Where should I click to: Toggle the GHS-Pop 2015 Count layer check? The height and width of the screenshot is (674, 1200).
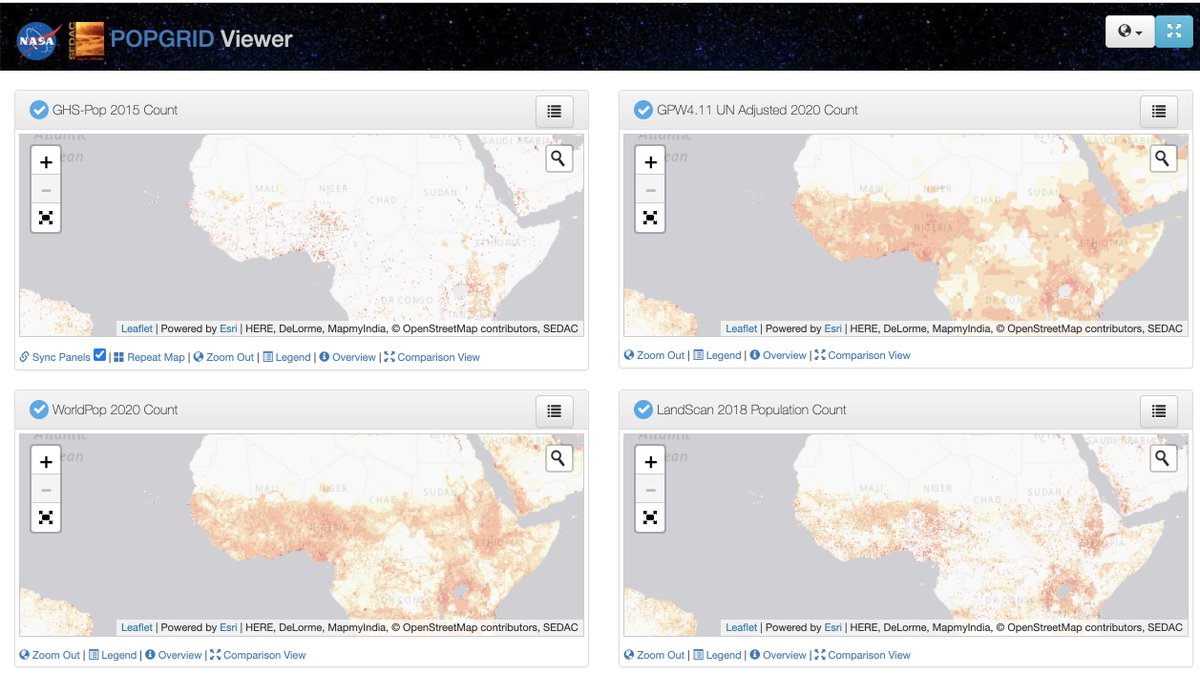coord(39,110)
